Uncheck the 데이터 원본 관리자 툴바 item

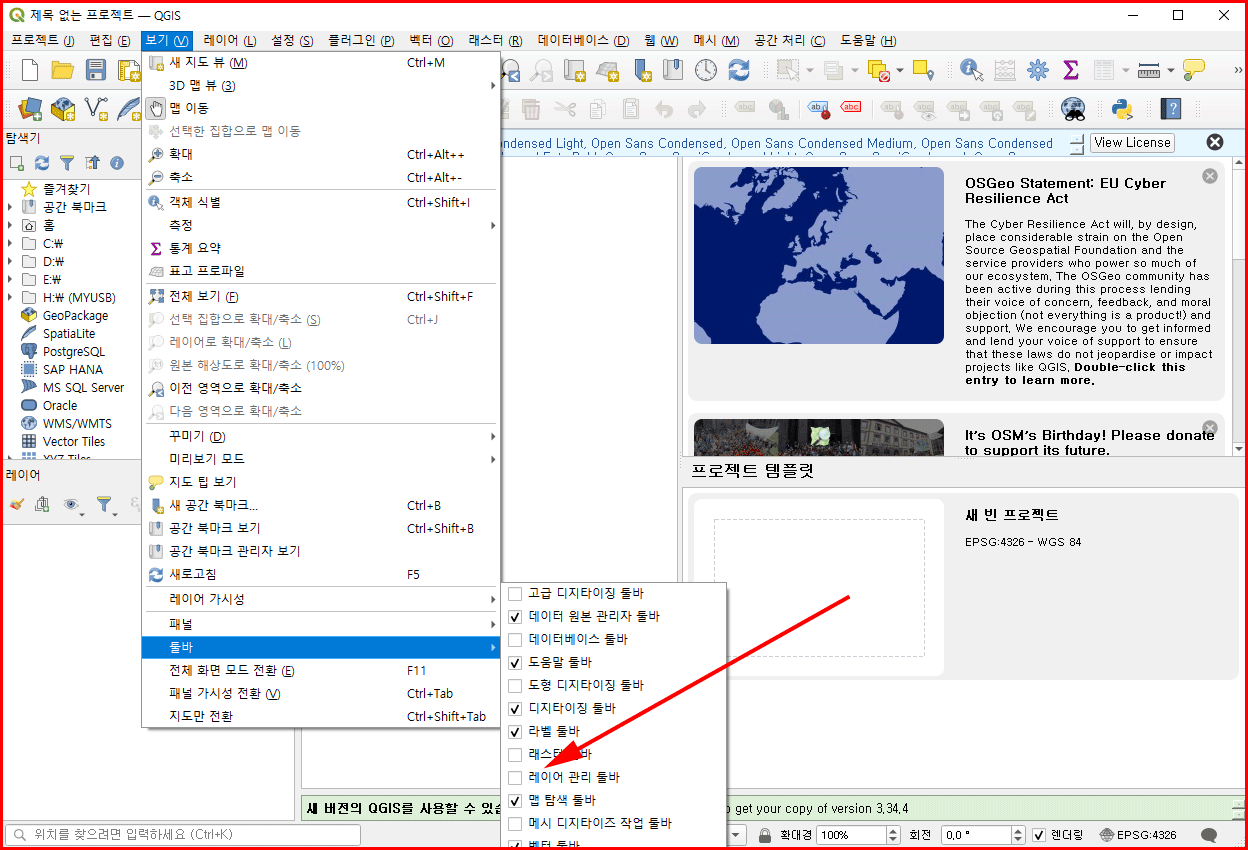point(515,616)
